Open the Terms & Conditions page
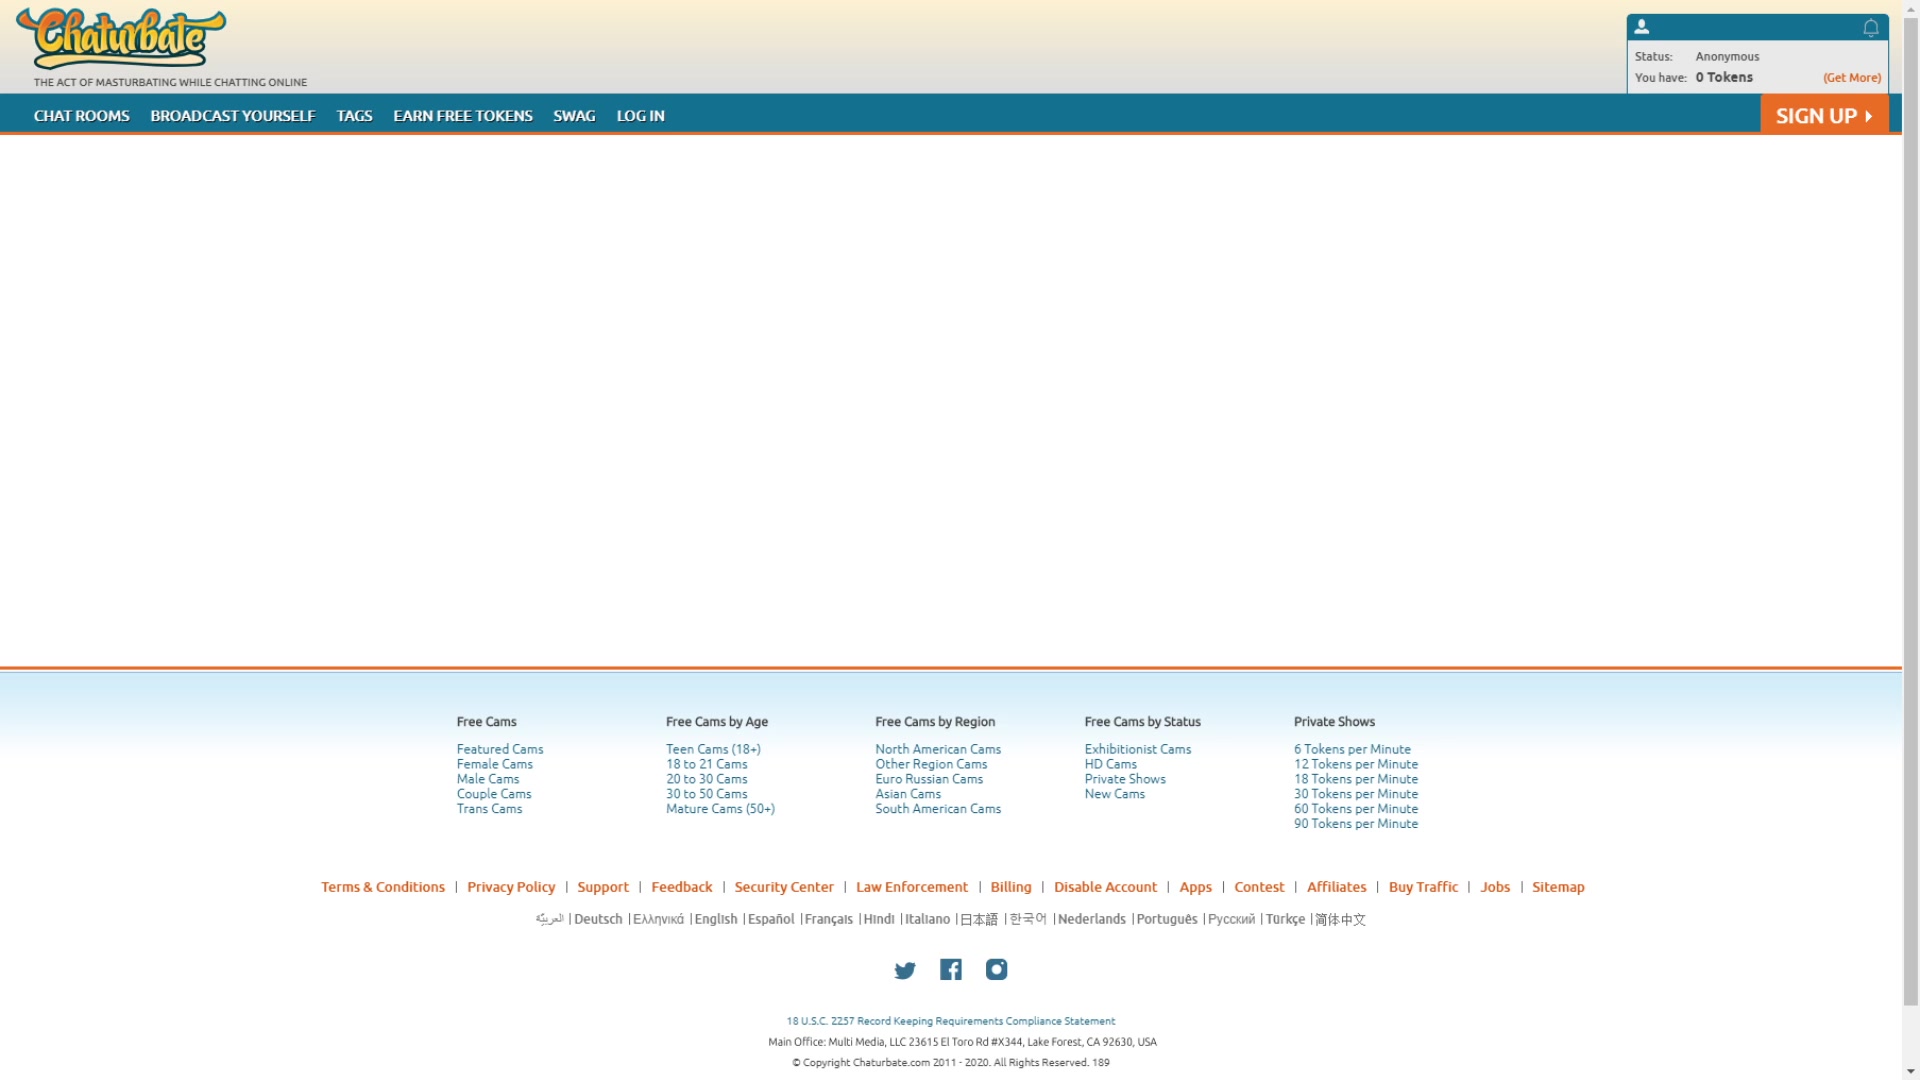Viewport: 1920px width, 1080px height. pos(382,886)
